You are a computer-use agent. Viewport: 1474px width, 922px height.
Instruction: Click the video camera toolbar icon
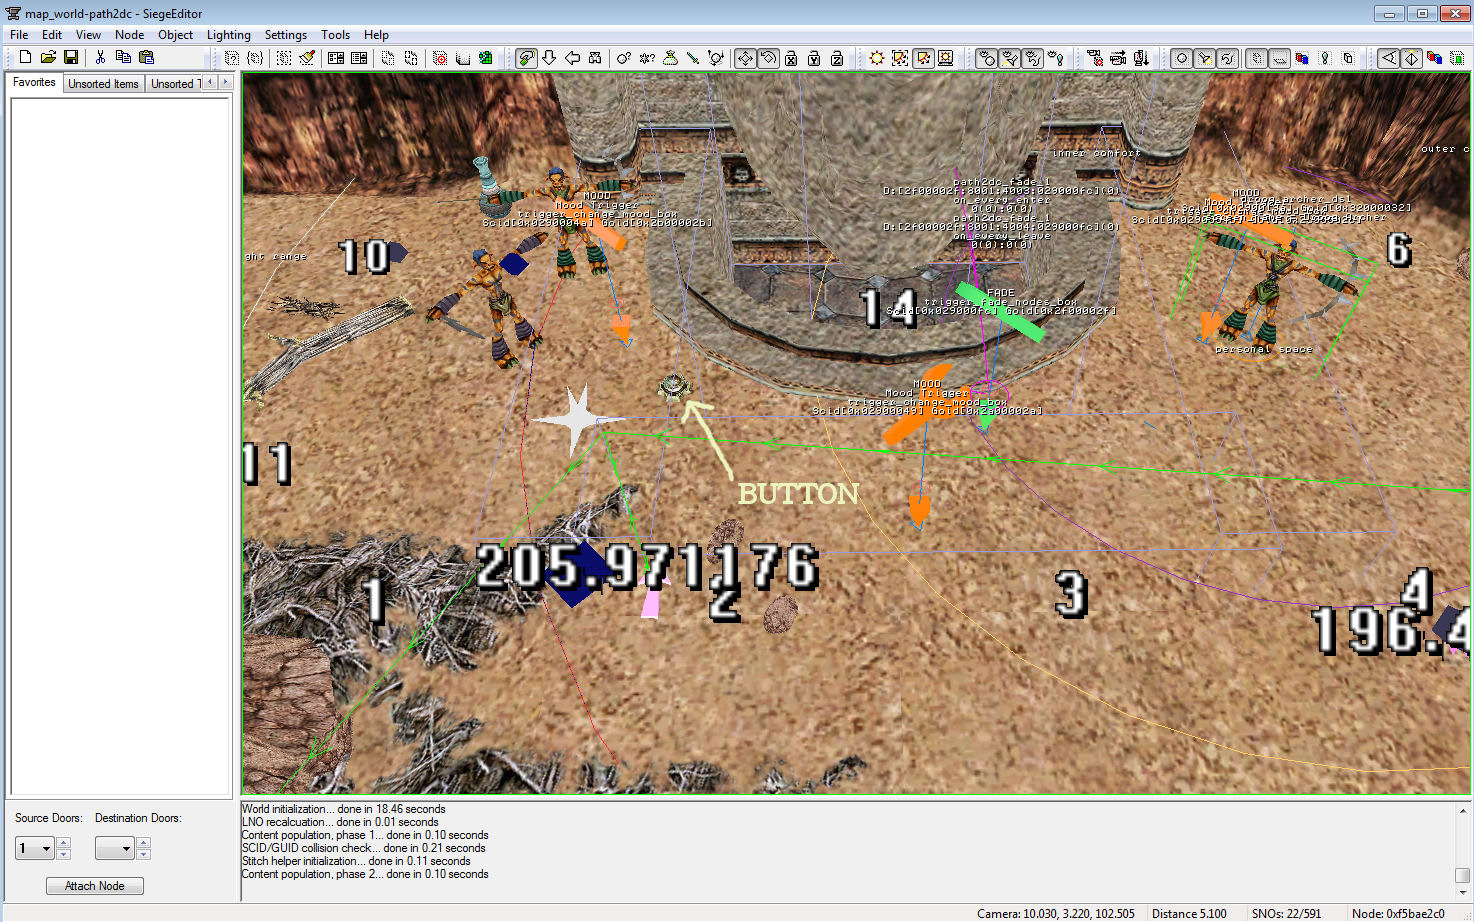[x=1117, y=58]
